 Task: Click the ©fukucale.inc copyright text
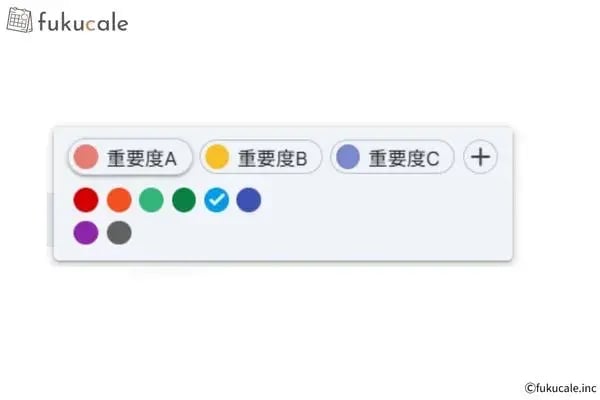560,387
